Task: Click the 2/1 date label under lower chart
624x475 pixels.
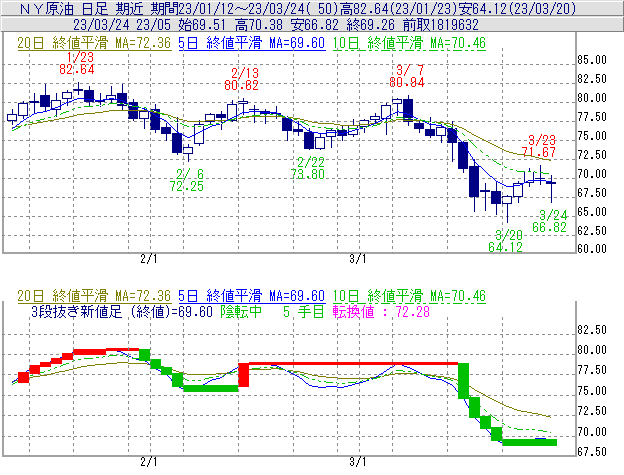Action: click(149, 462)
